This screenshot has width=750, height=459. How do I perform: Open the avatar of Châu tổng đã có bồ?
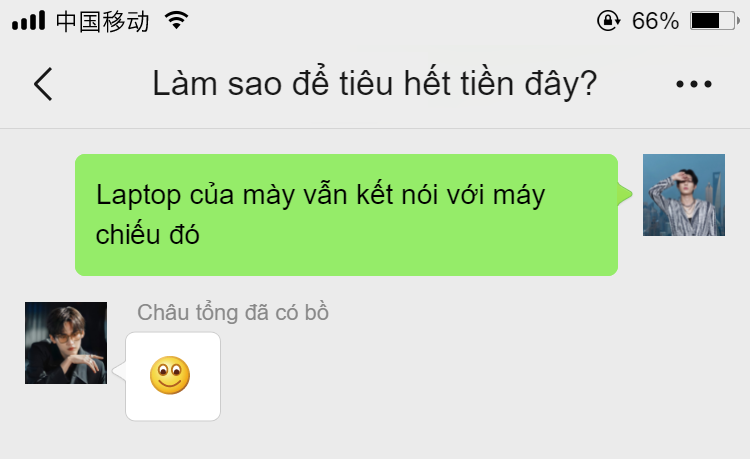[x=66, y=343]
